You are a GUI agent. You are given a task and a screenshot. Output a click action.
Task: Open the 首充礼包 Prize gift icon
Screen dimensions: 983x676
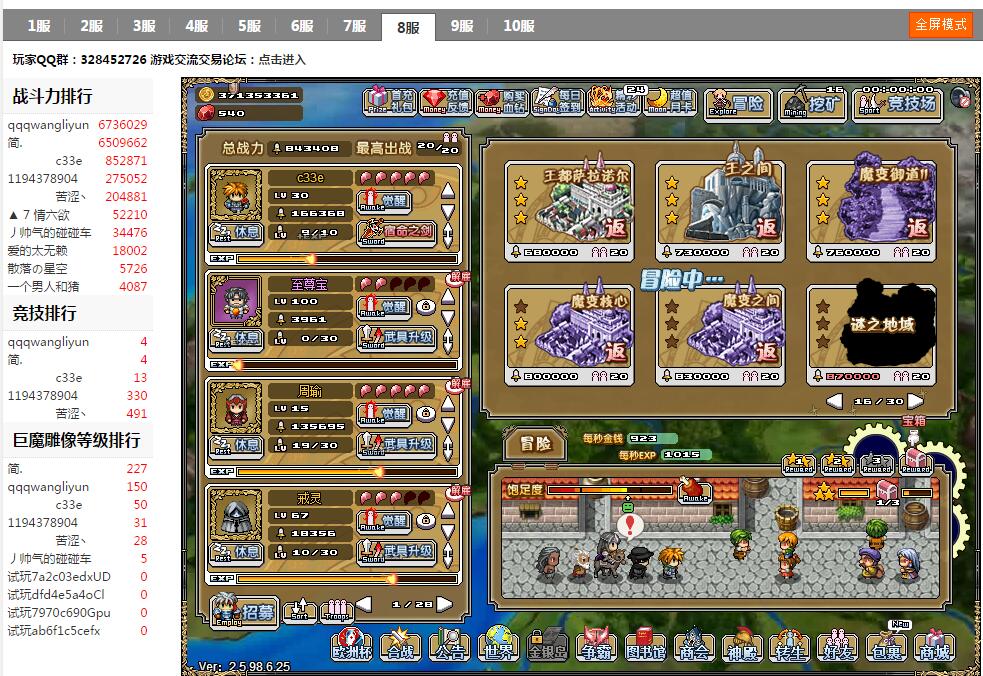click(389, 100)
